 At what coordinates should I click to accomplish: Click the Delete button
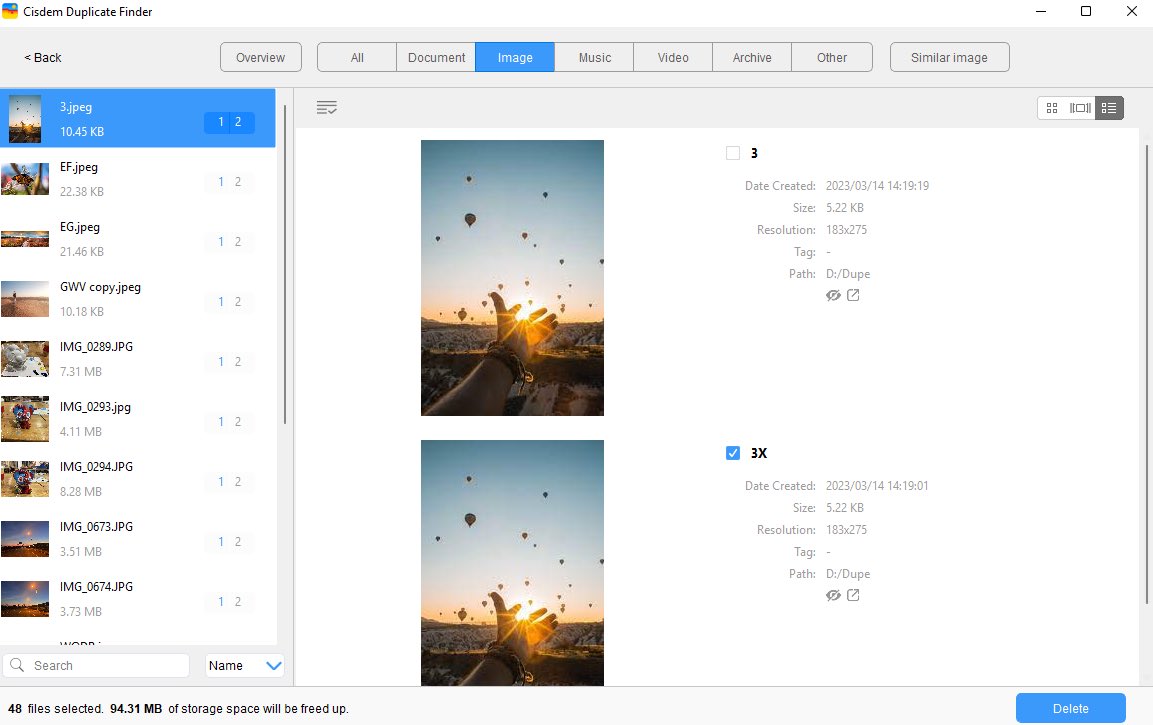1071,708
